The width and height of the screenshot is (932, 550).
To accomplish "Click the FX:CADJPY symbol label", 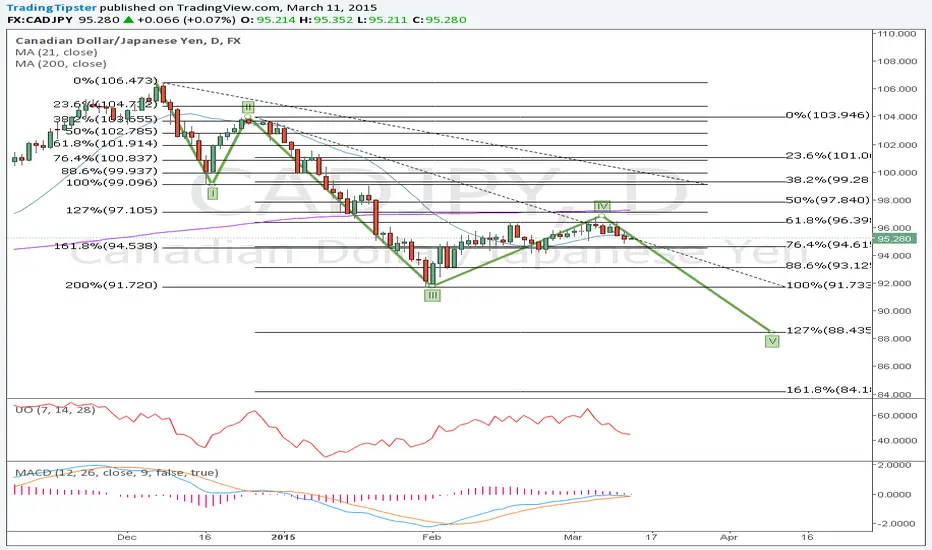I will click(x=40, y=20).
